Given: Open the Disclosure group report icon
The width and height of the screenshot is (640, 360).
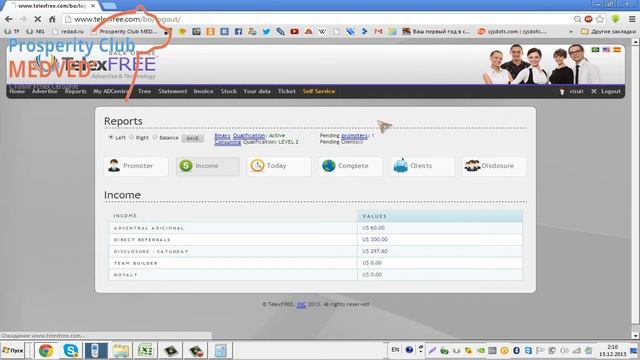Looking at the screenshot, I should 472,166.
